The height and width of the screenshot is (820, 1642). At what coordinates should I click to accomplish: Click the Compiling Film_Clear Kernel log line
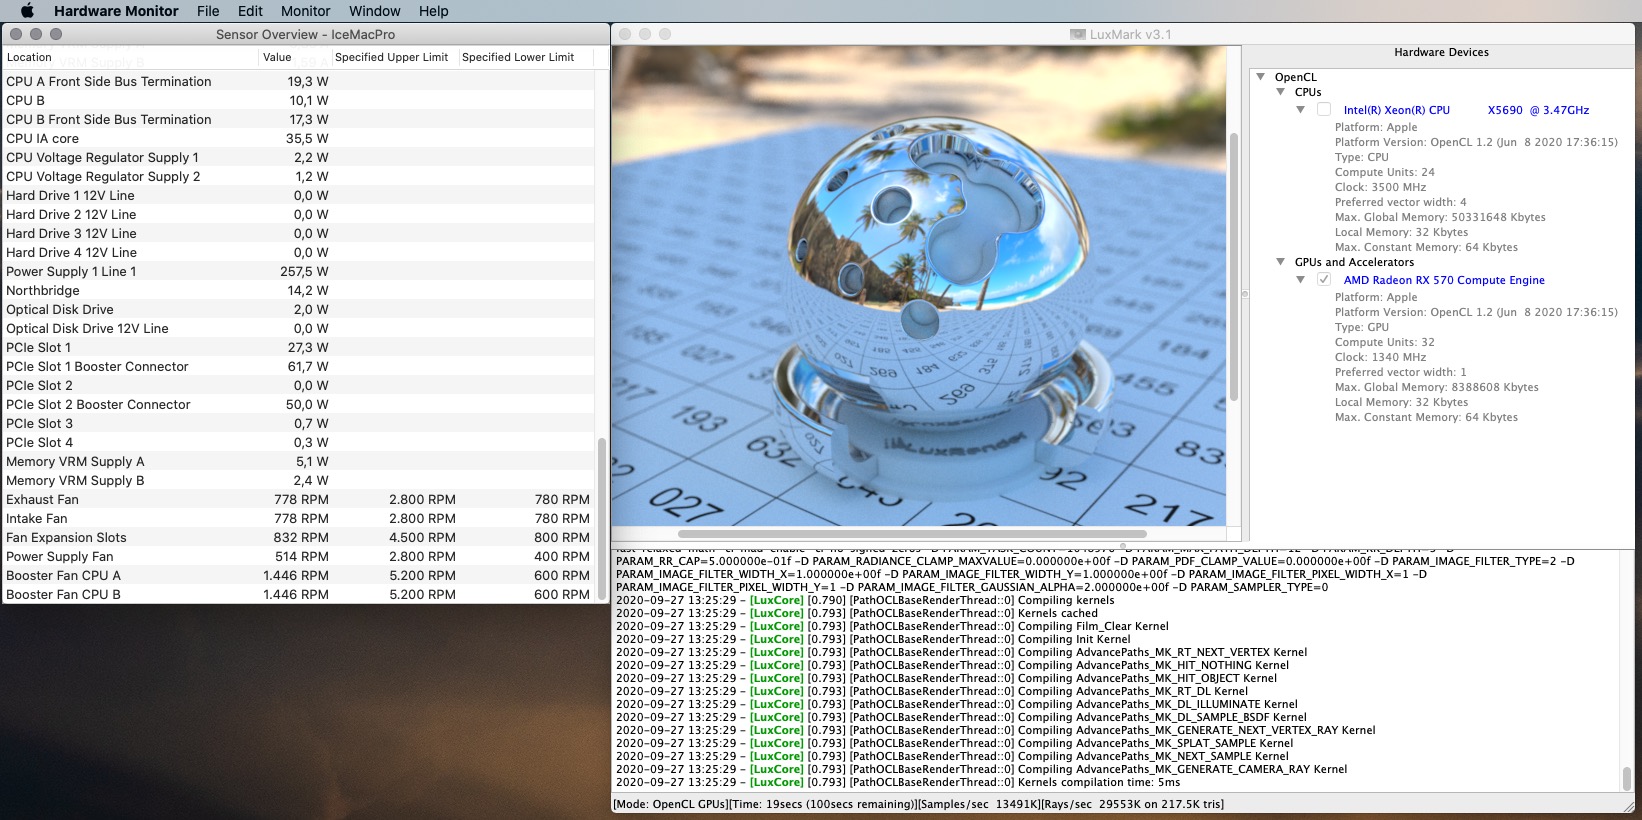[x=892, y=626]
